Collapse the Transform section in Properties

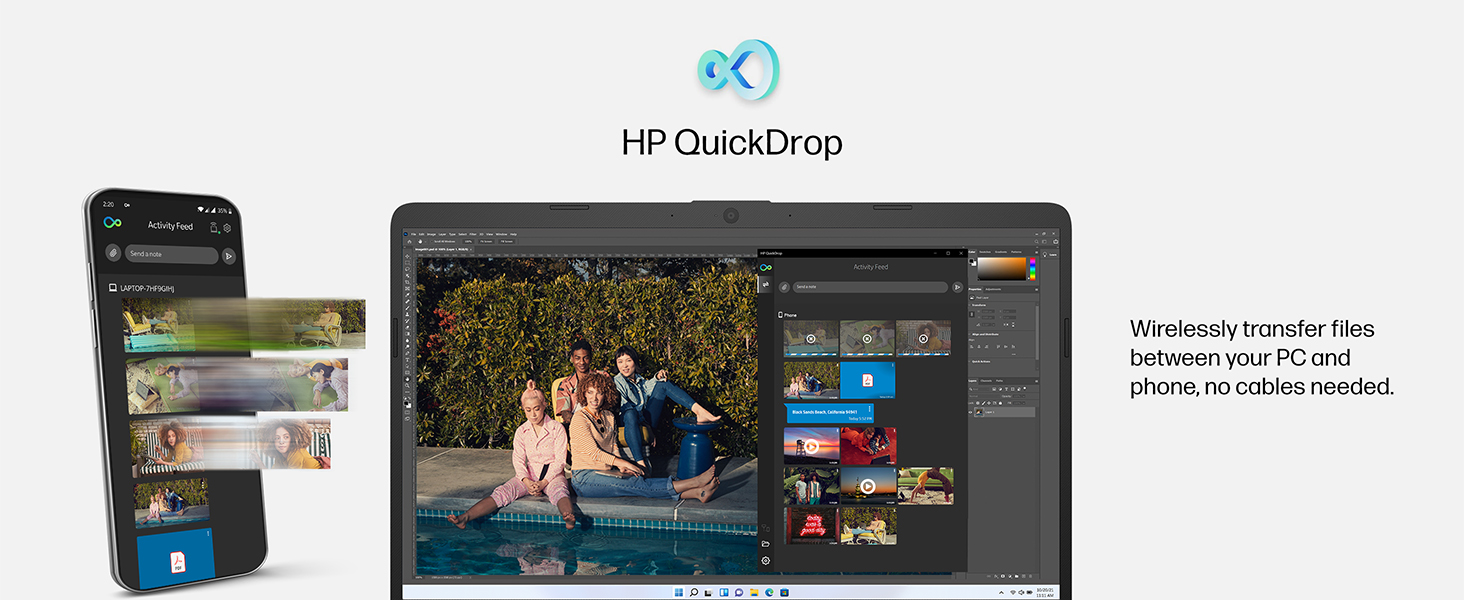(x=970, y=305)
